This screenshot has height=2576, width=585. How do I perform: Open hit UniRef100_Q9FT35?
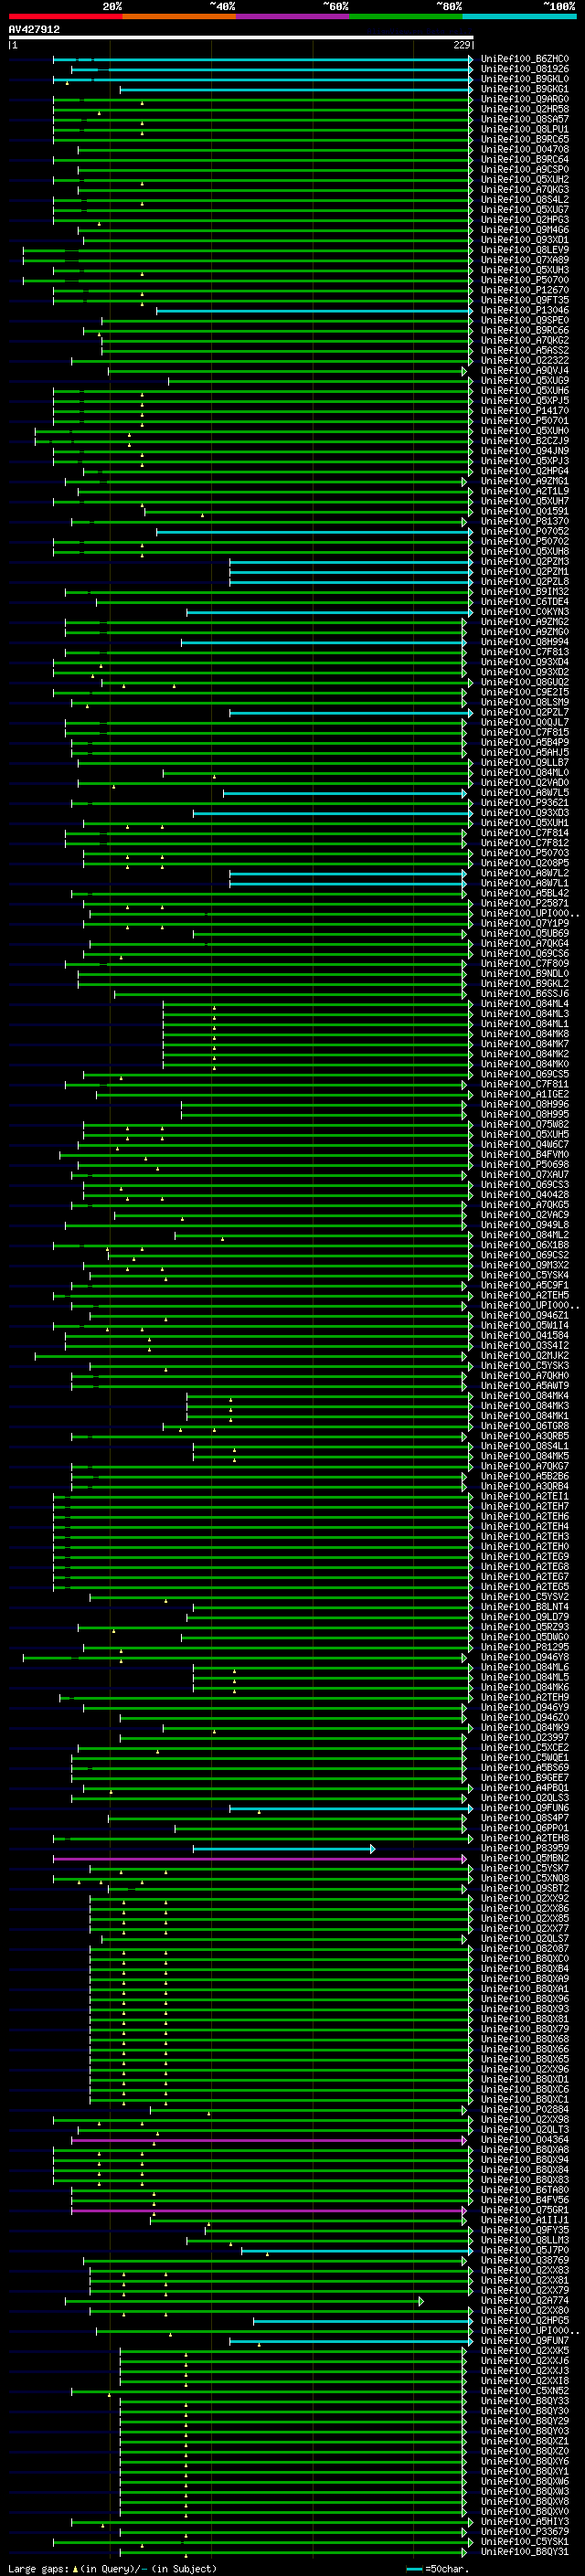coord(524,300)
